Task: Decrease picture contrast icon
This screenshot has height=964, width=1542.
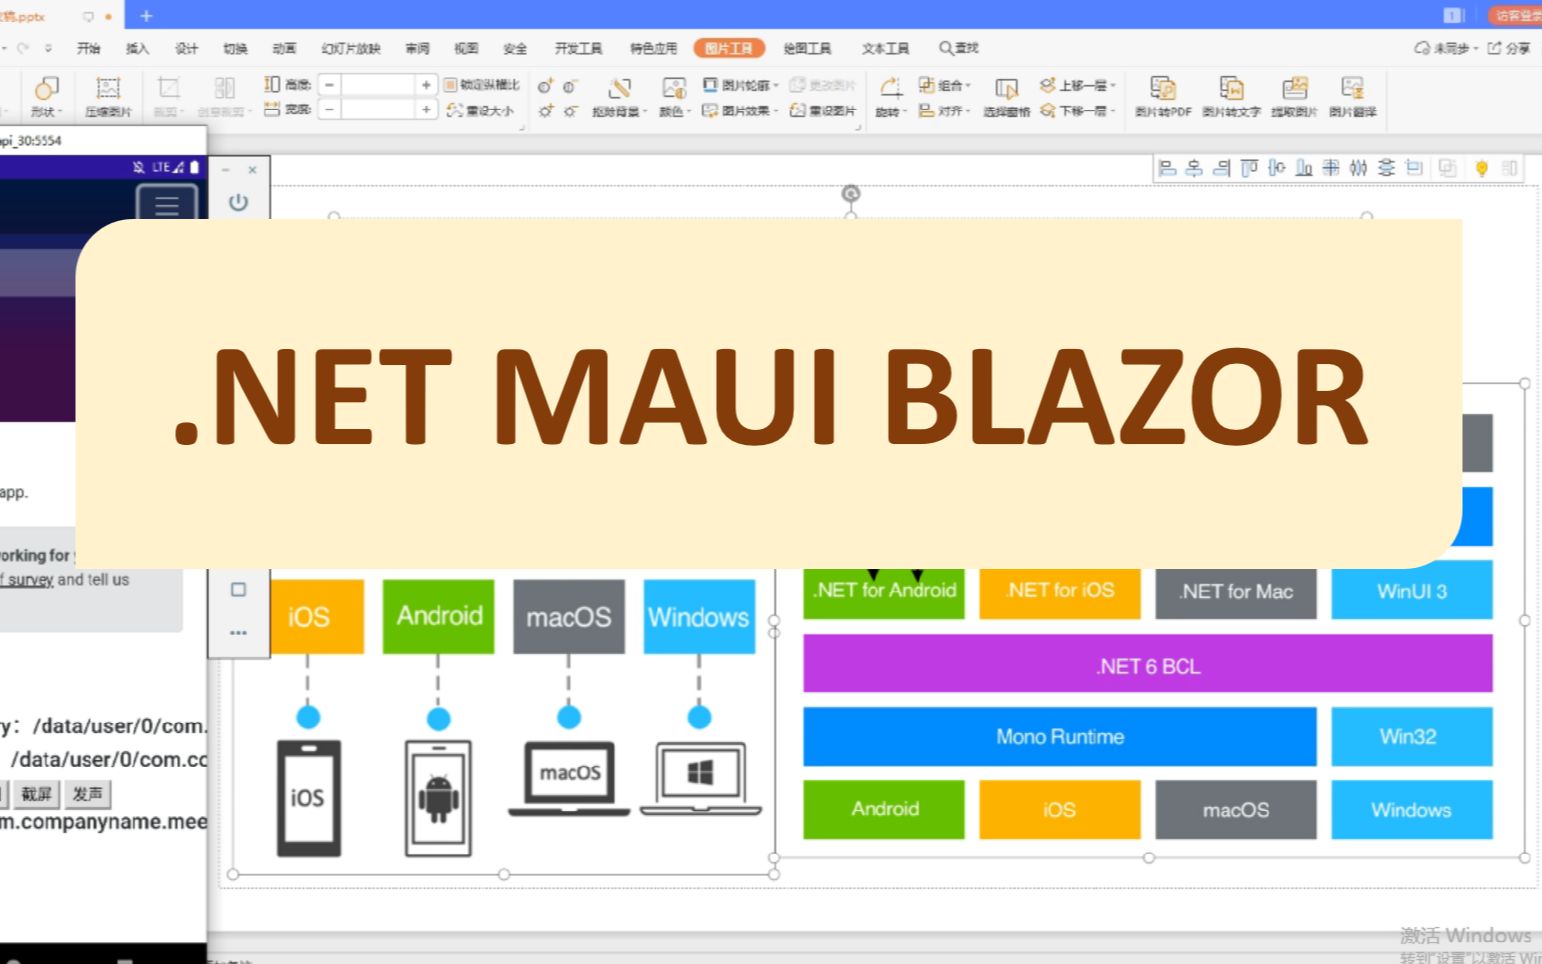Action: tap(570, 86)
